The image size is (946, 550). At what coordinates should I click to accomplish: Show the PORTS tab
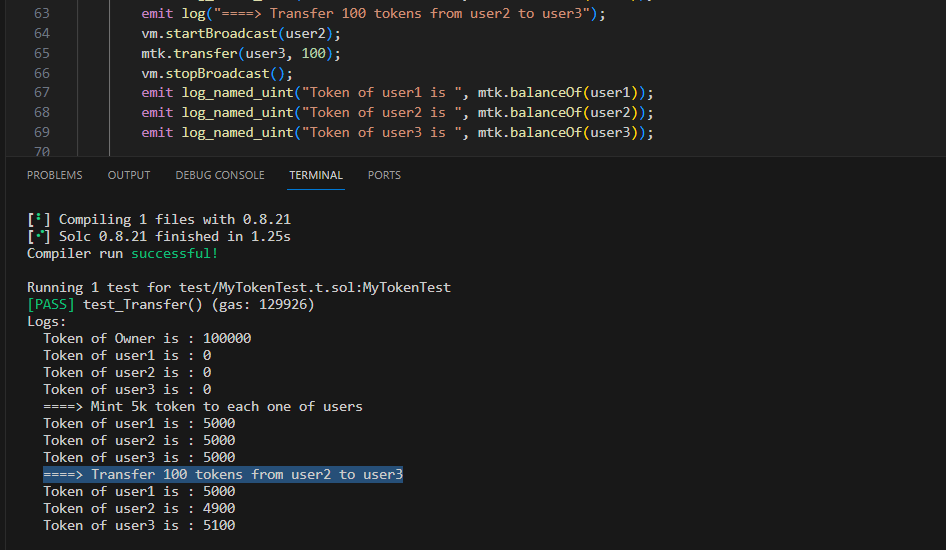[x=384, y=175]
